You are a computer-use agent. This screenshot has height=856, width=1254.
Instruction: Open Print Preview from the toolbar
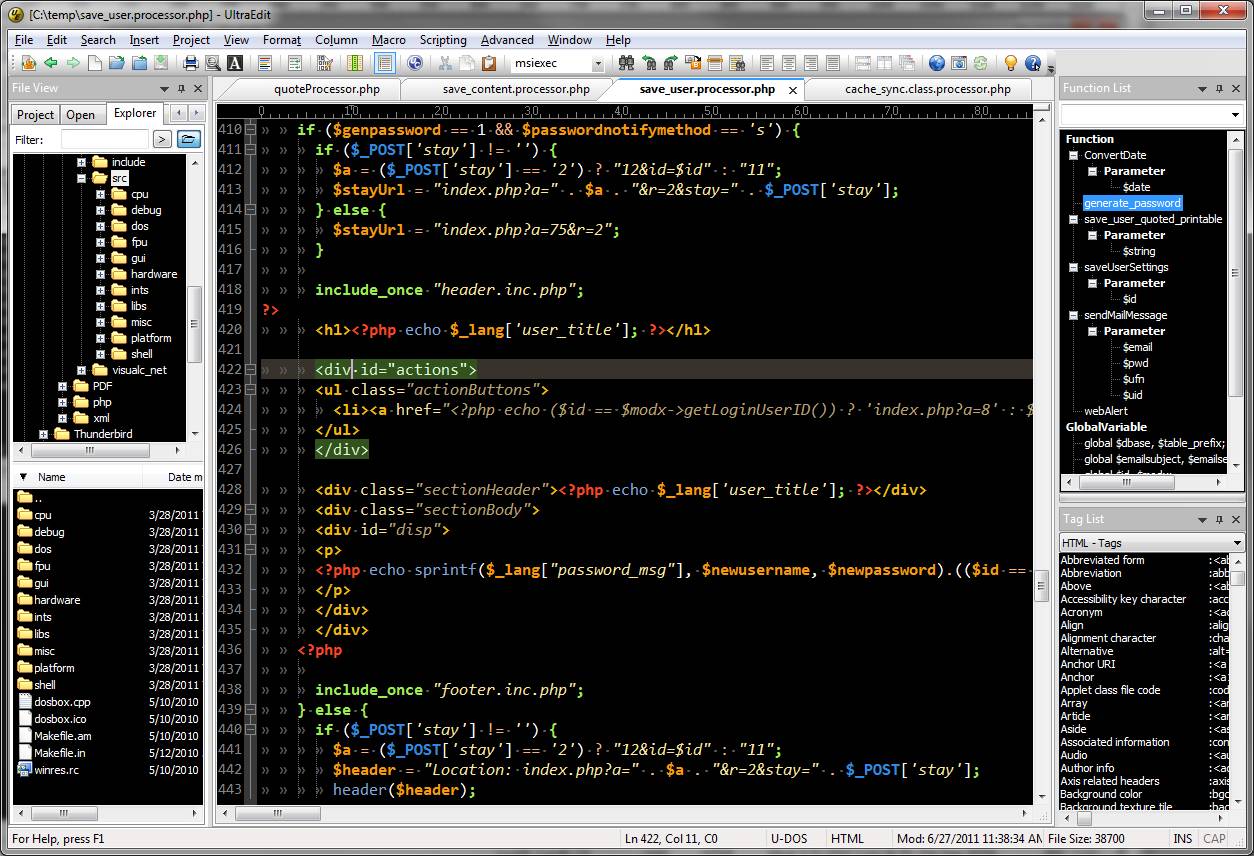click(213, 63)
